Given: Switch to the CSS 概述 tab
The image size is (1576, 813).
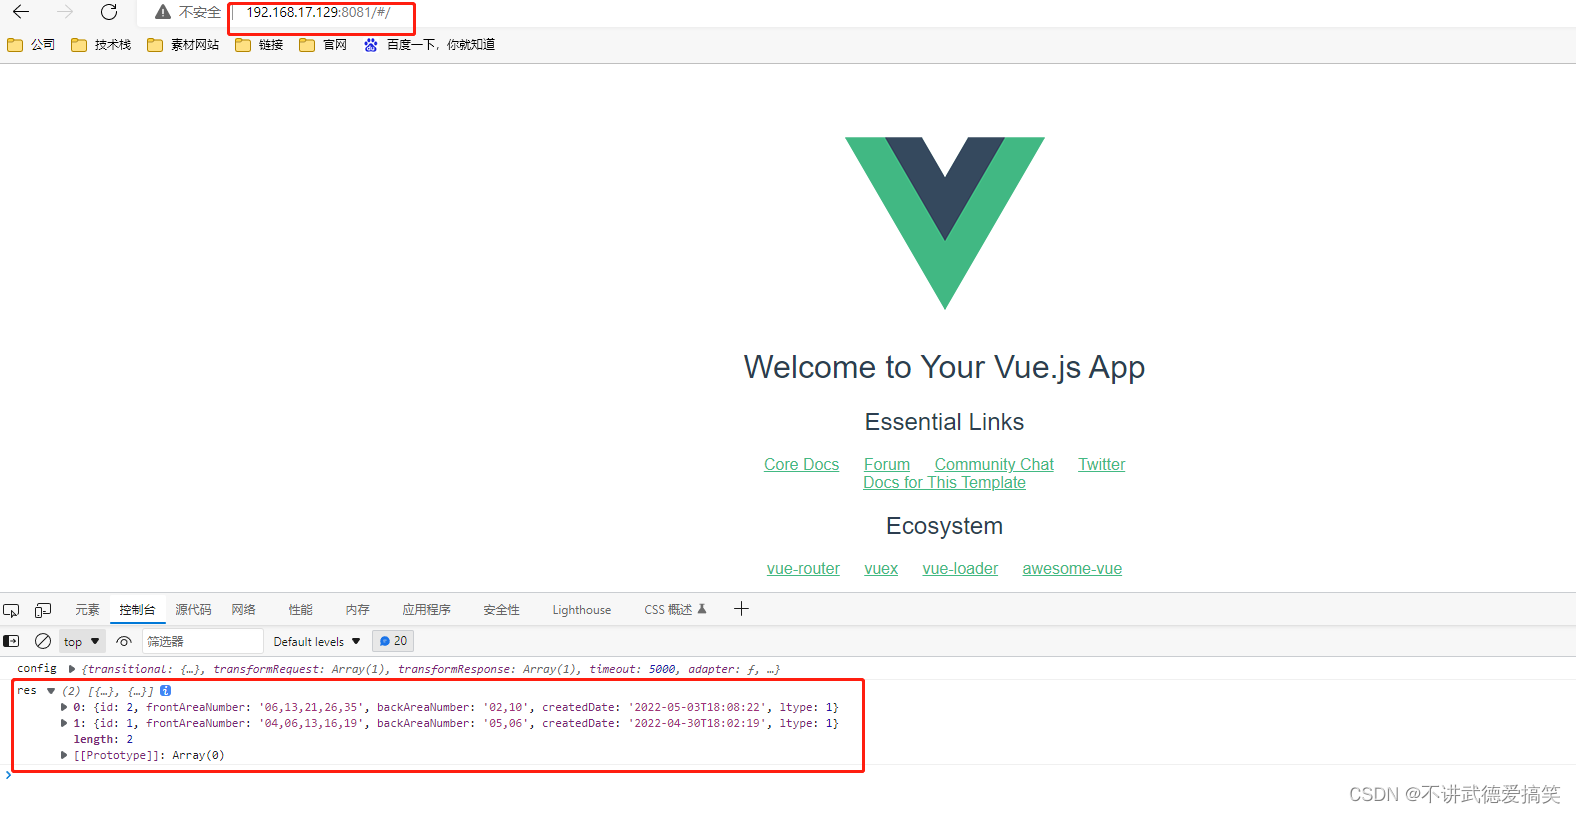Looking at the screenshot, I should tap(675, 610).
